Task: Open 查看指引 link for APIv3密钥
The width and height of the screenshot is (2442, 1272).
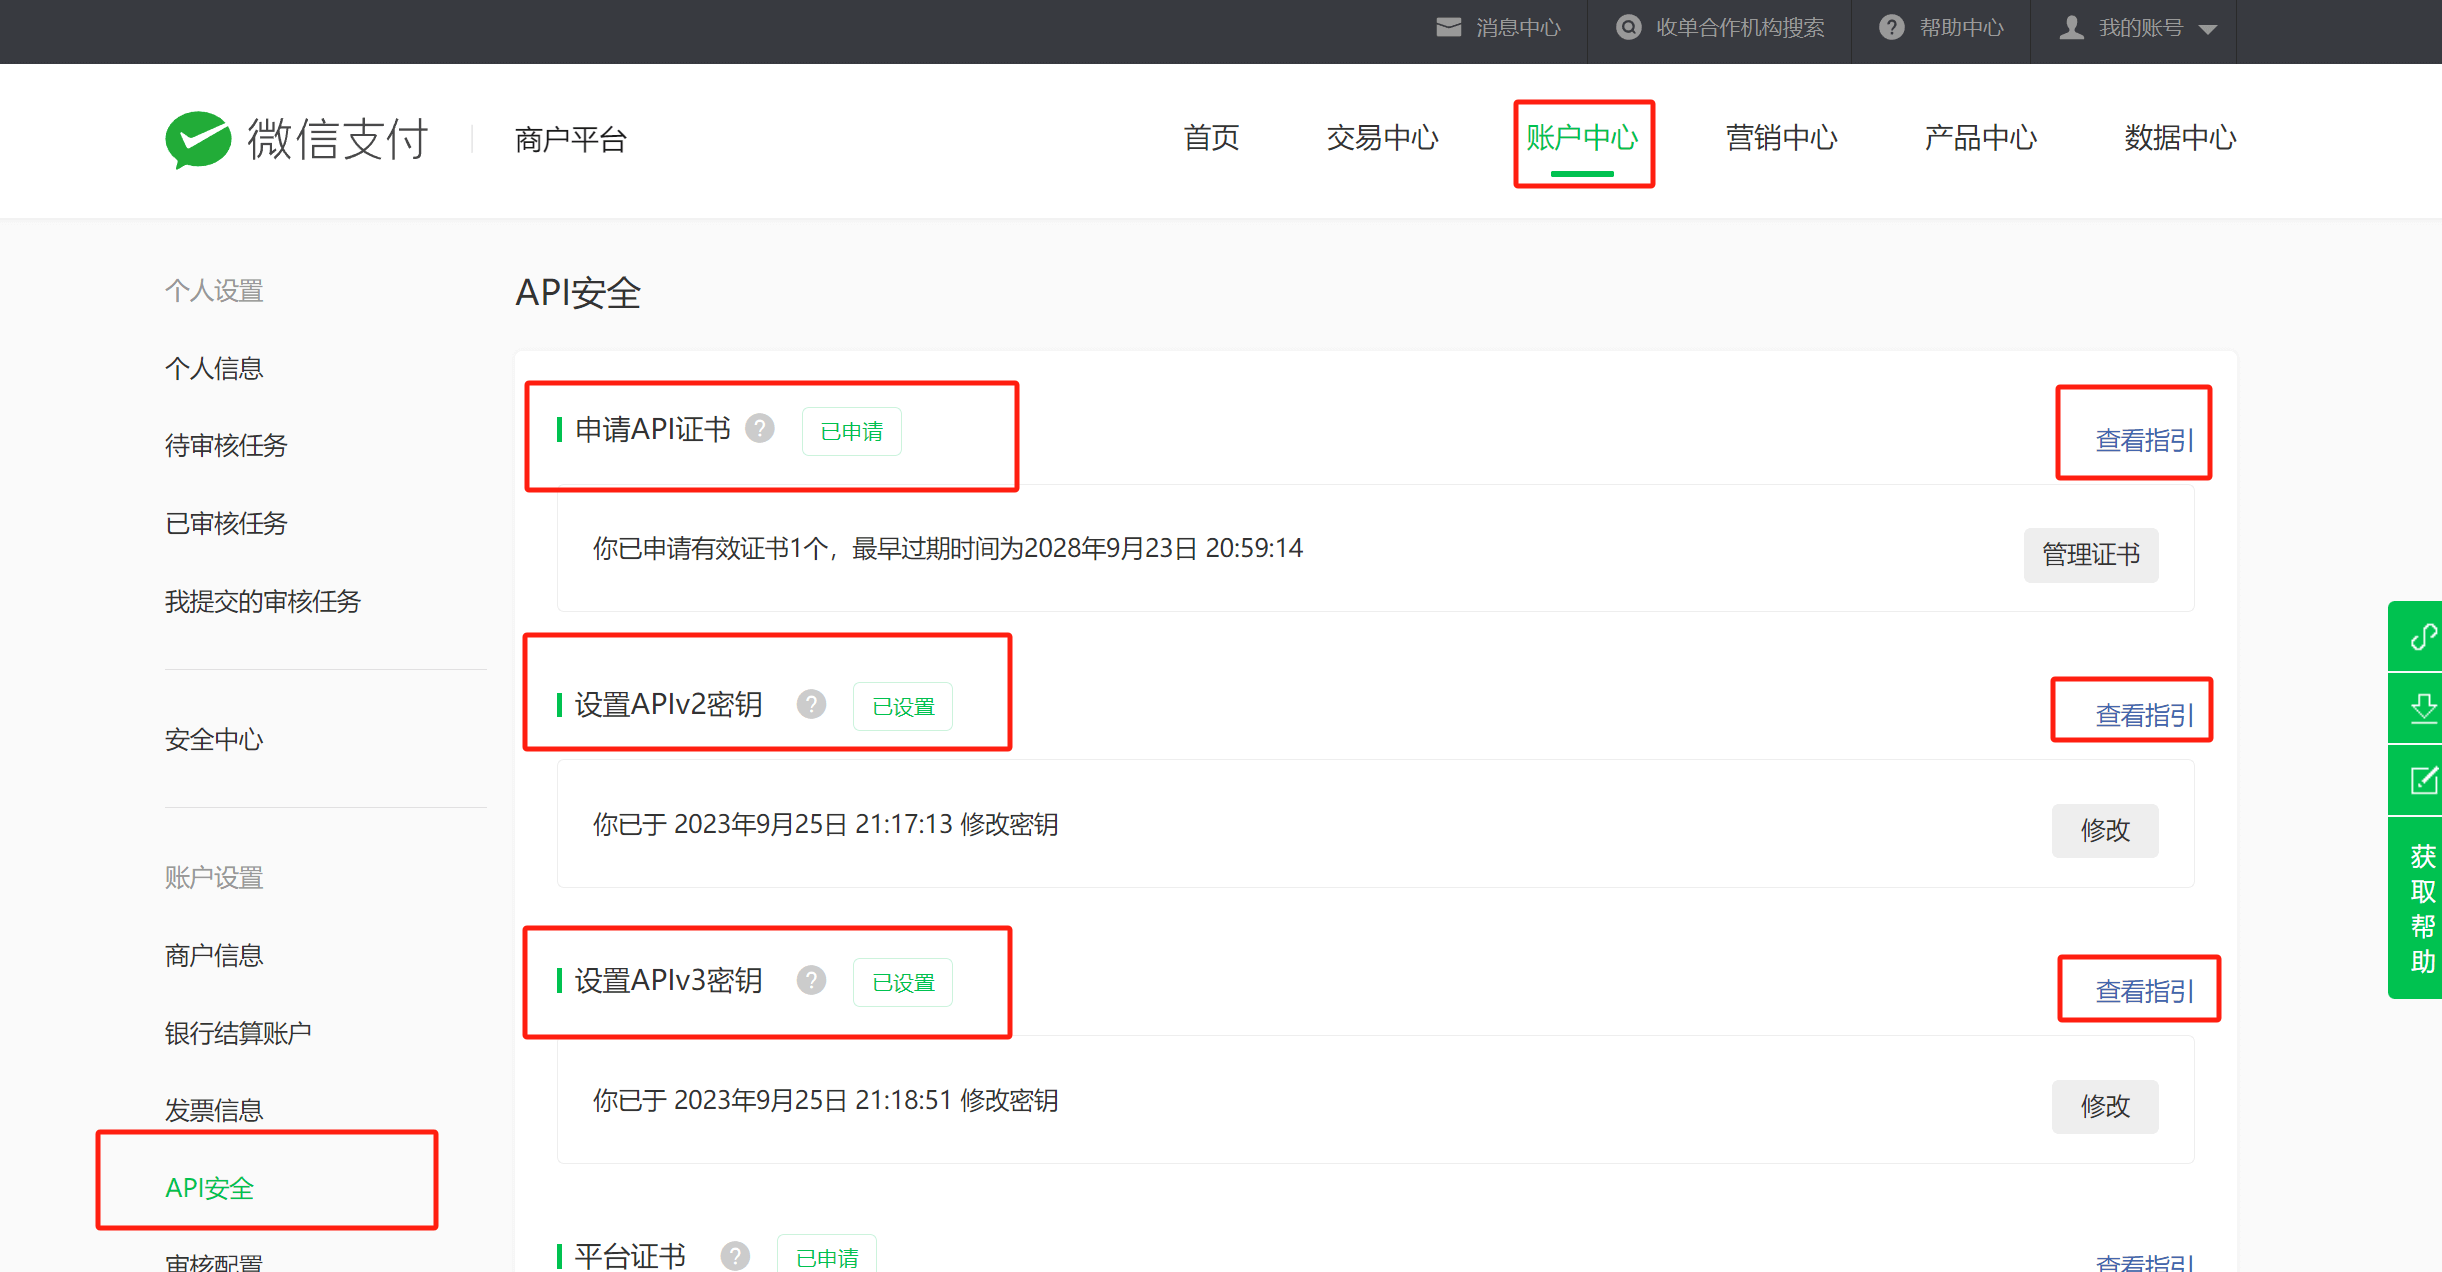Action: (x=2144, y=991)
